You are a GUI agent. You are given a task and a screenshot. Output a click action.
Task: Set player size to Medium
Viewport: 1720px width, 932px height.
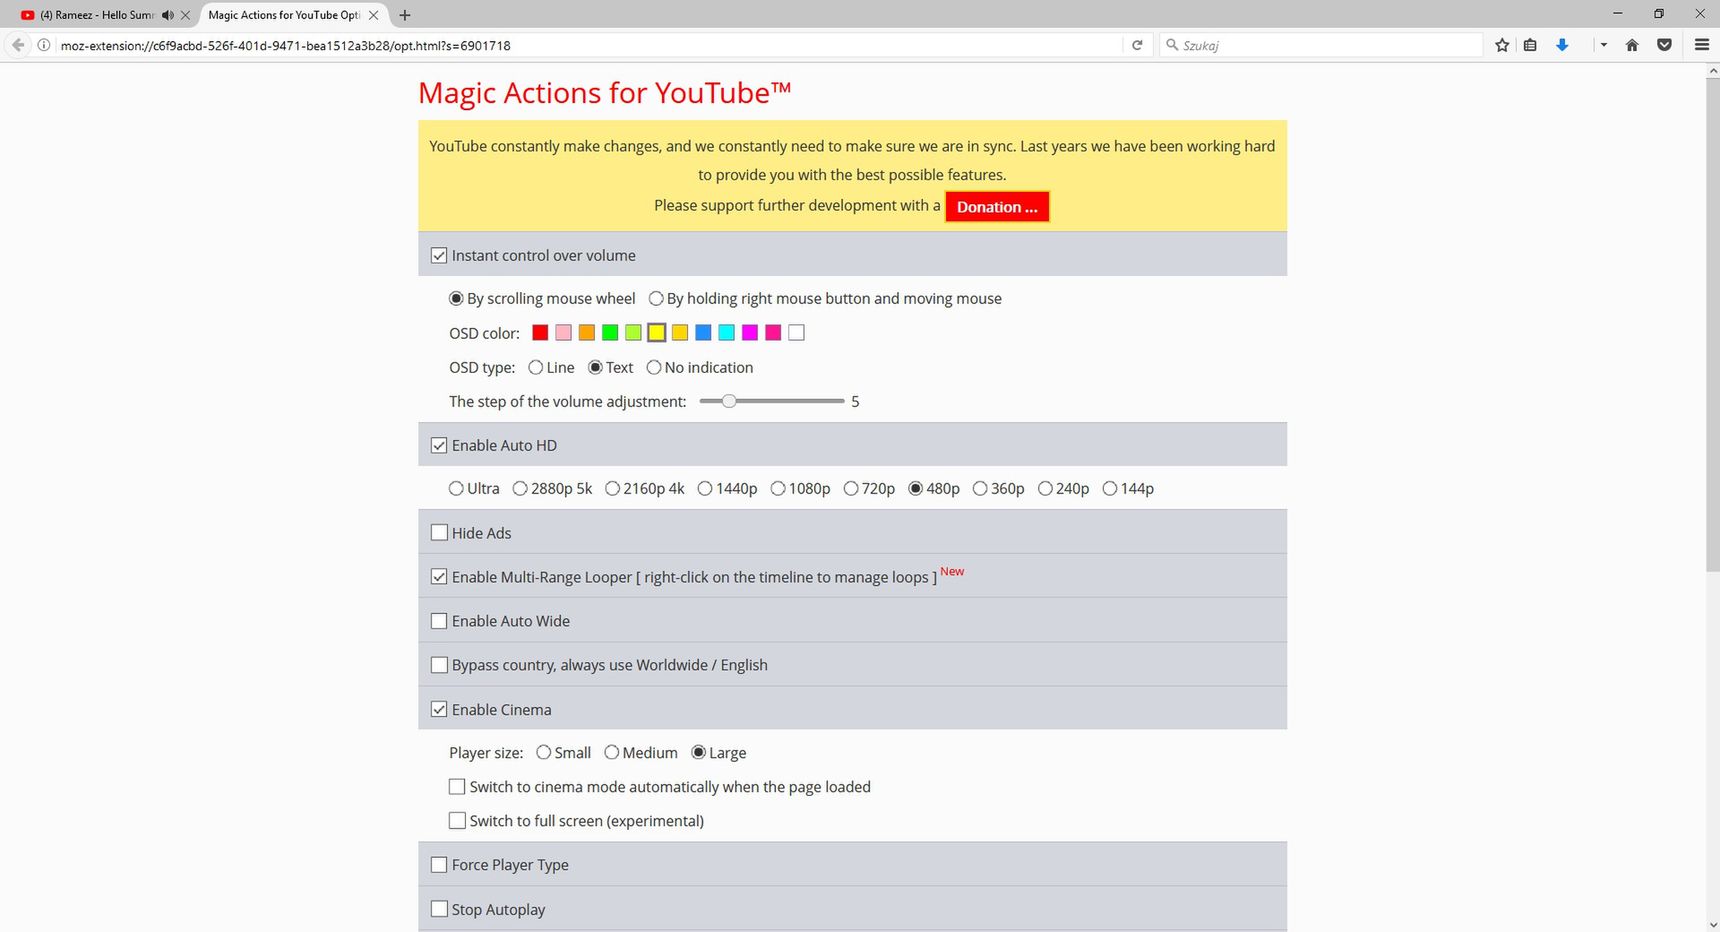click(x=612, y=752)
